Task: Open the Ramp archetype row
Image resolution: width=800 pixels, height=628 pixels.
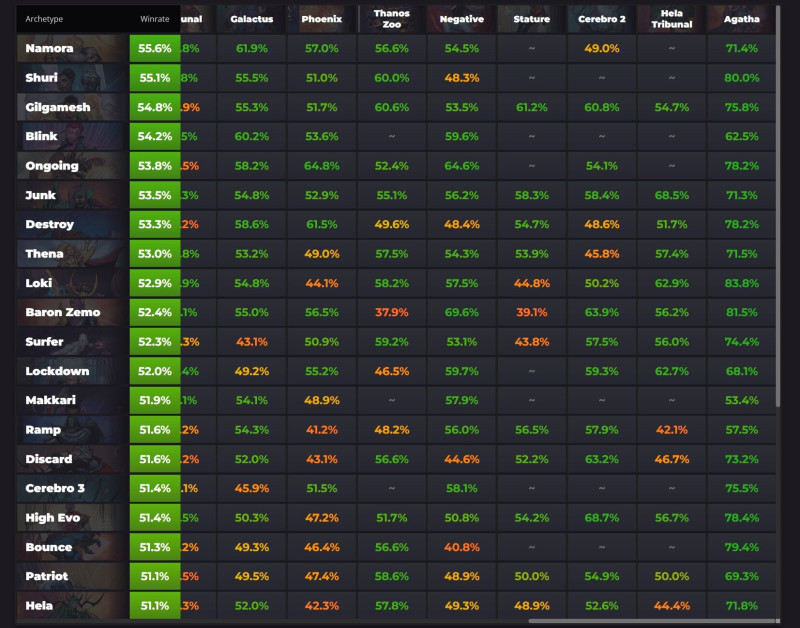Action: click(72, 430)
